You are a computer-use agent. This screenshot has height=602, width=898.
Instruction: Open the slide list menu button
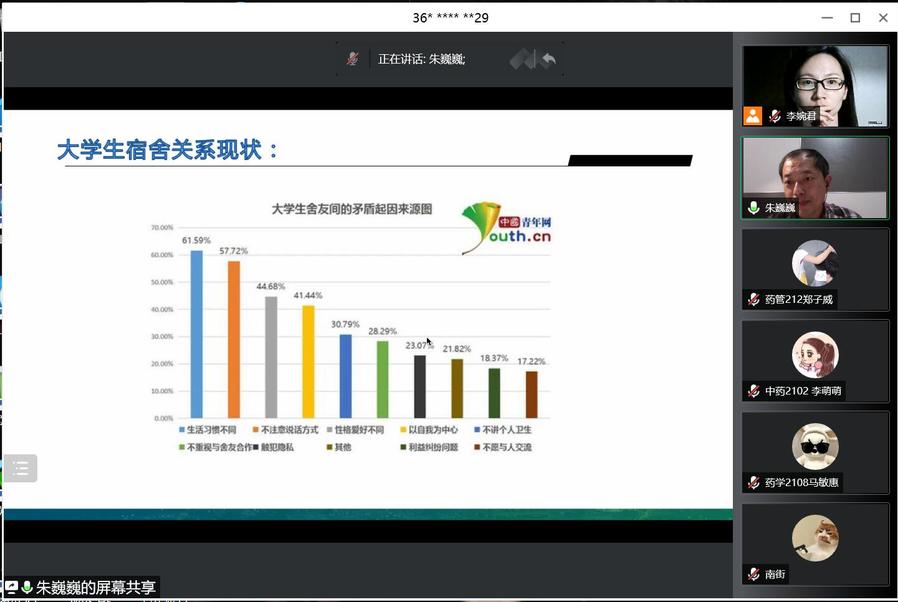pyautogui.click(x=21, y=468)
